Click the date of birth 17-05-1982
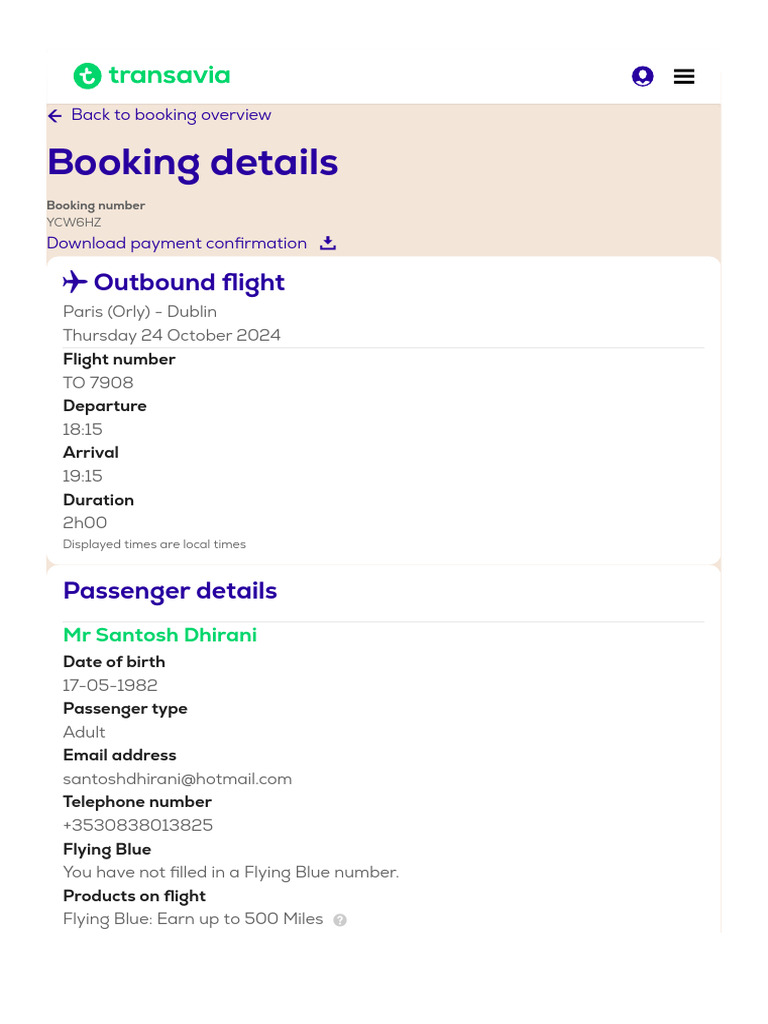 coord(110,685)
